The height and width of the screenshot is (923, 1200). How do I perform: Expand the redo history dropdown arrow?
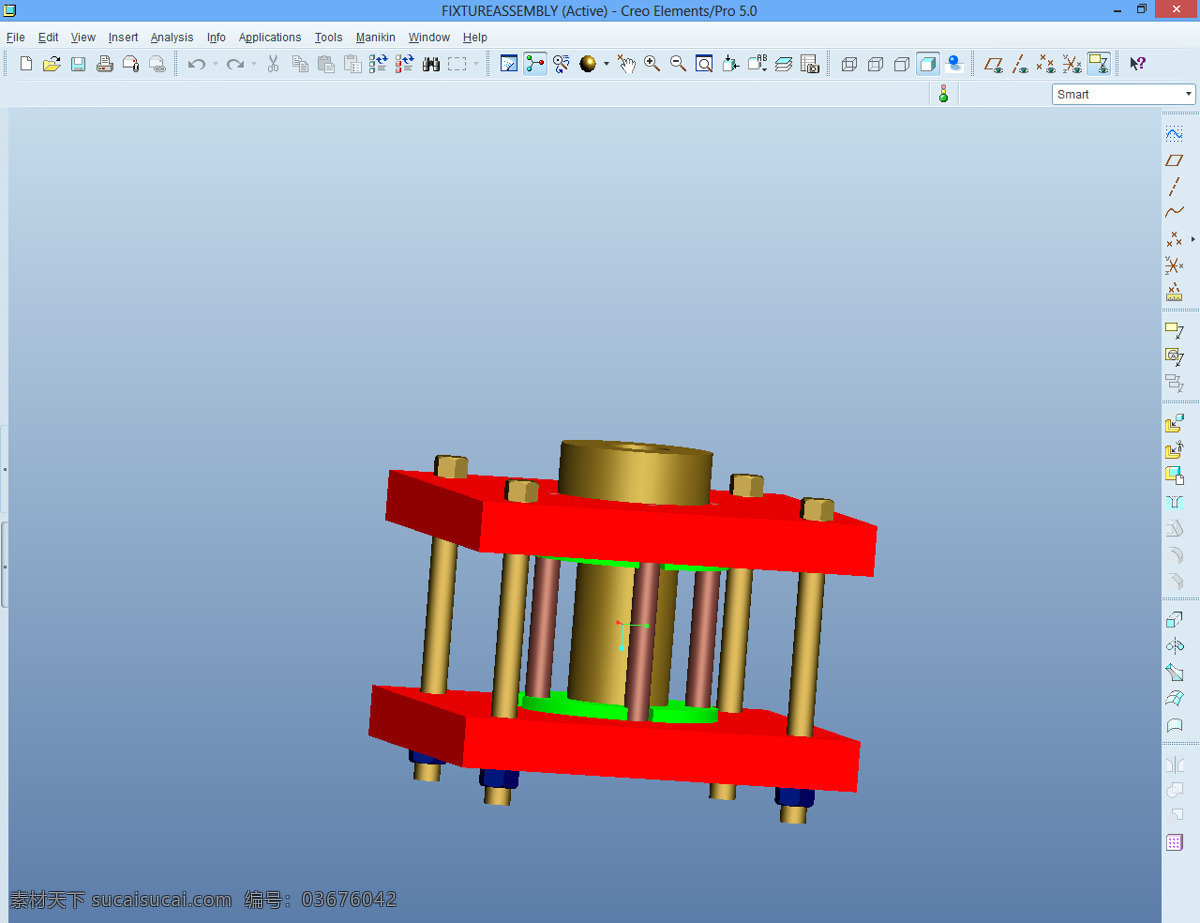(x=254, y=64)
